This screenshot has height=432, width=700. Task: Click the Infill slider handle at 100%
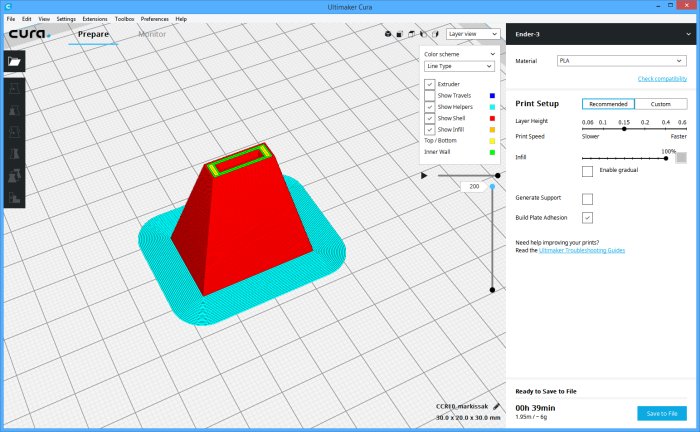tap(666, 158)
